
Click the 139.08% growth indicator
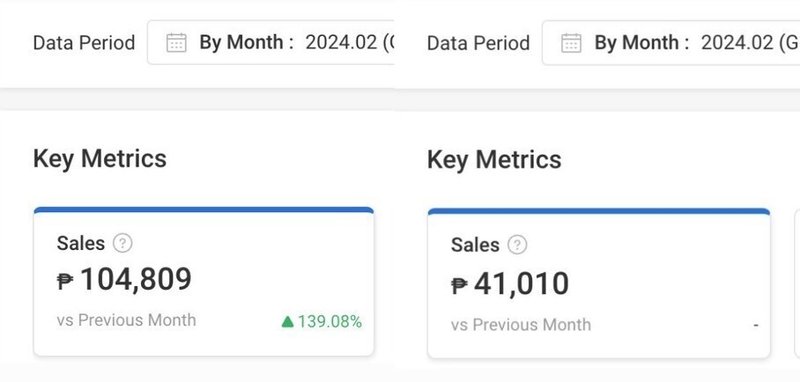(322, 322)
